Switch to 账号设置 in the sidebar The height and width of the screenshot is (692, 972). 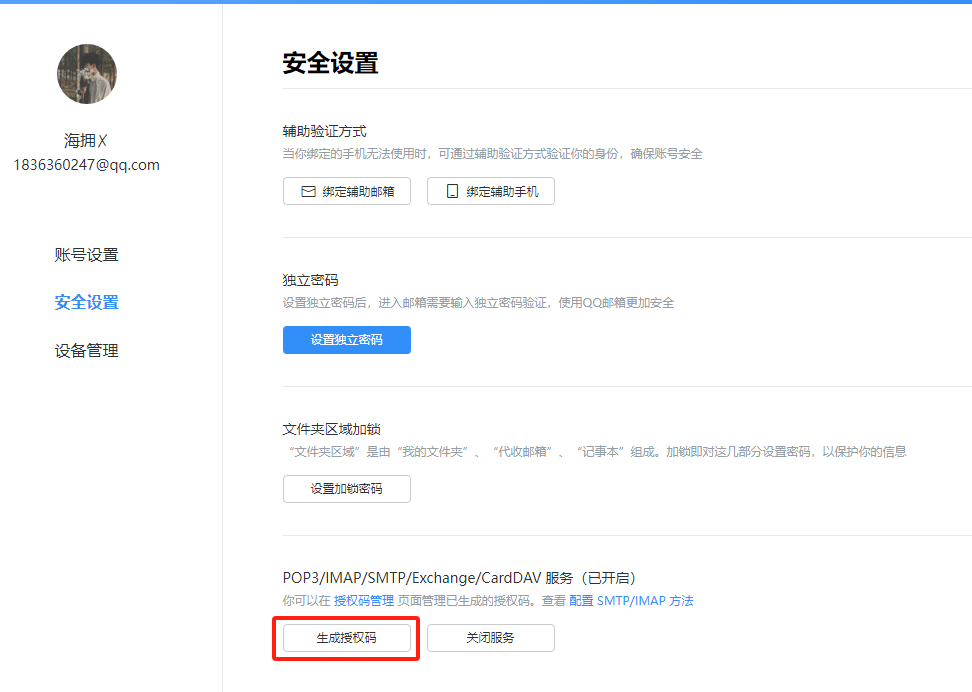tap(86, 254)
